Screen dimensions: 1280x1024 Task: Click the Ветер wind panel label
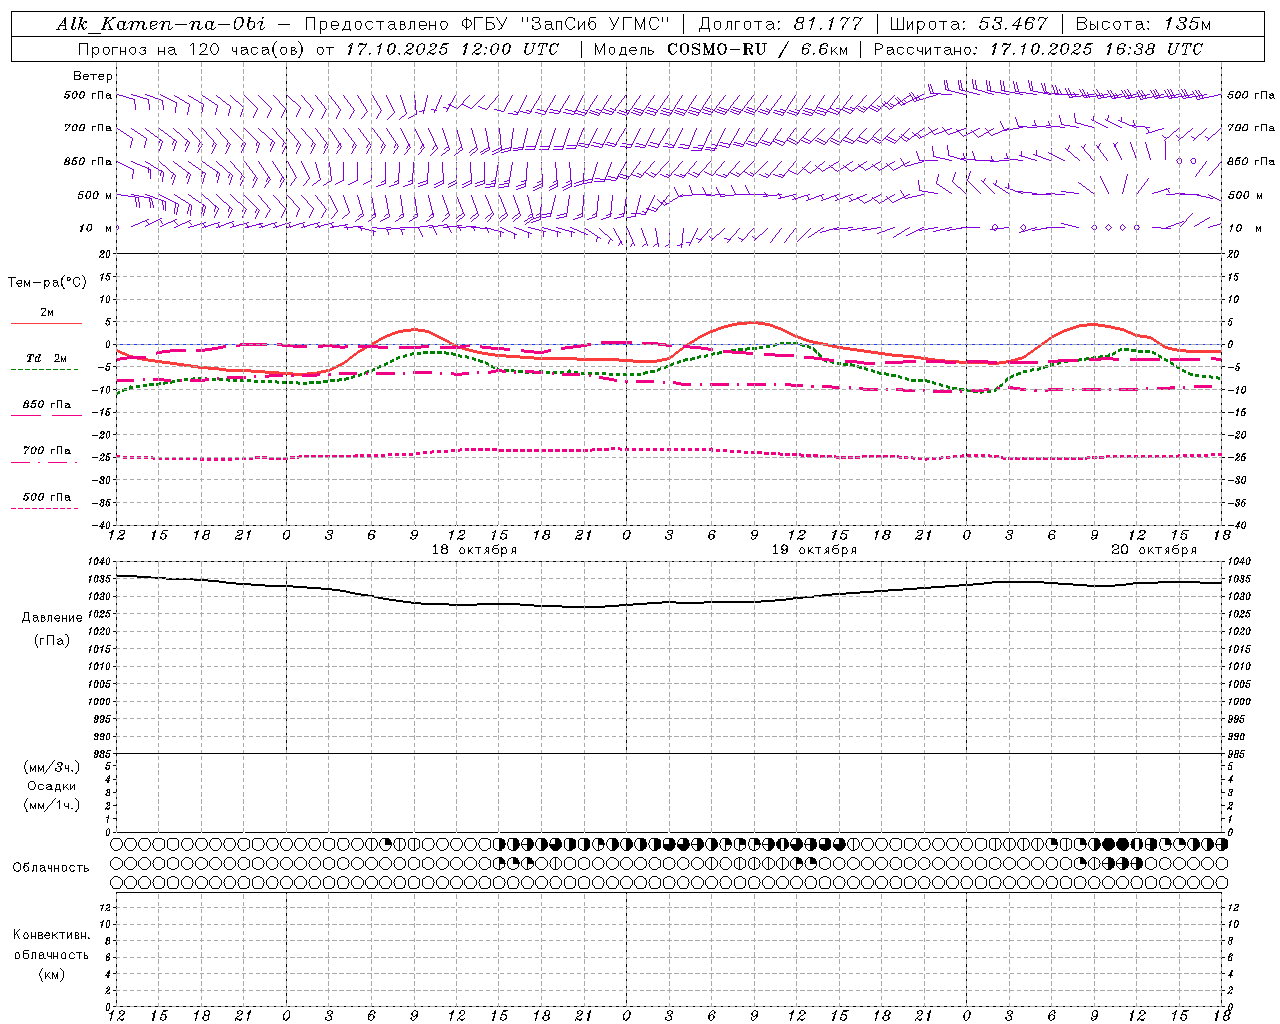click(93, 76)
